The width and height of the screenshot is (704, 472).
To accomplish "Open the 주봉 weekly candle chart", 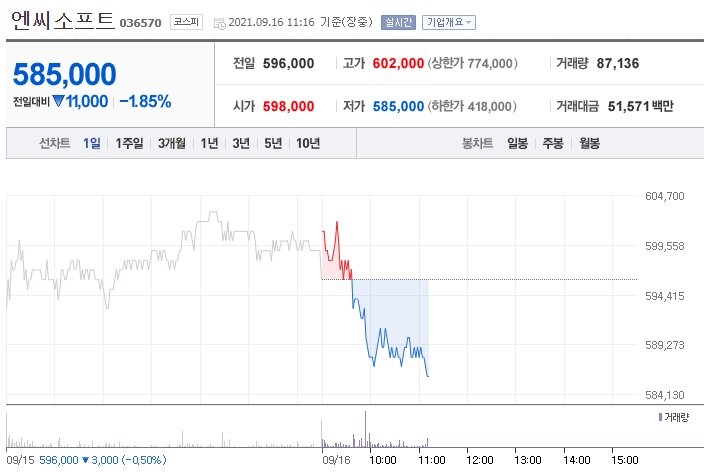I will (x=553, y=143).
